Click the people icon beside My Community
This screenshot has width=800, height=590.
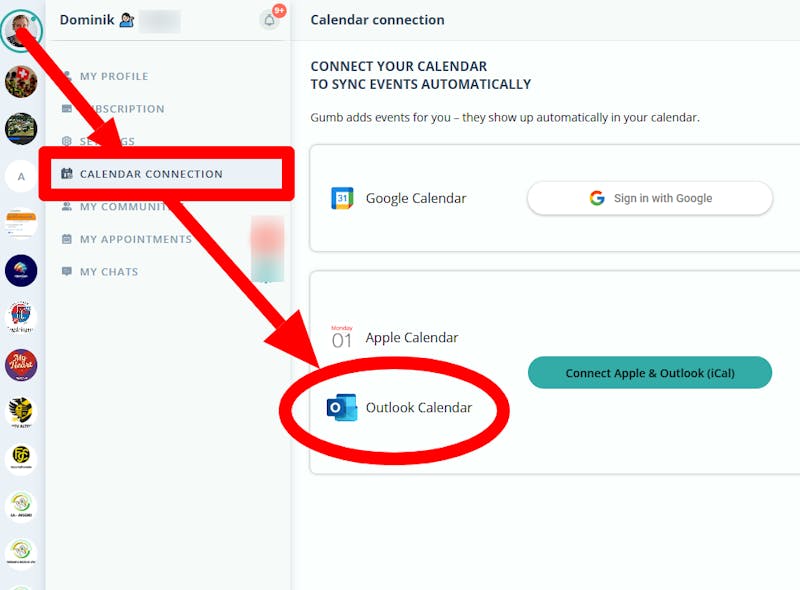(x=67, y=206)
